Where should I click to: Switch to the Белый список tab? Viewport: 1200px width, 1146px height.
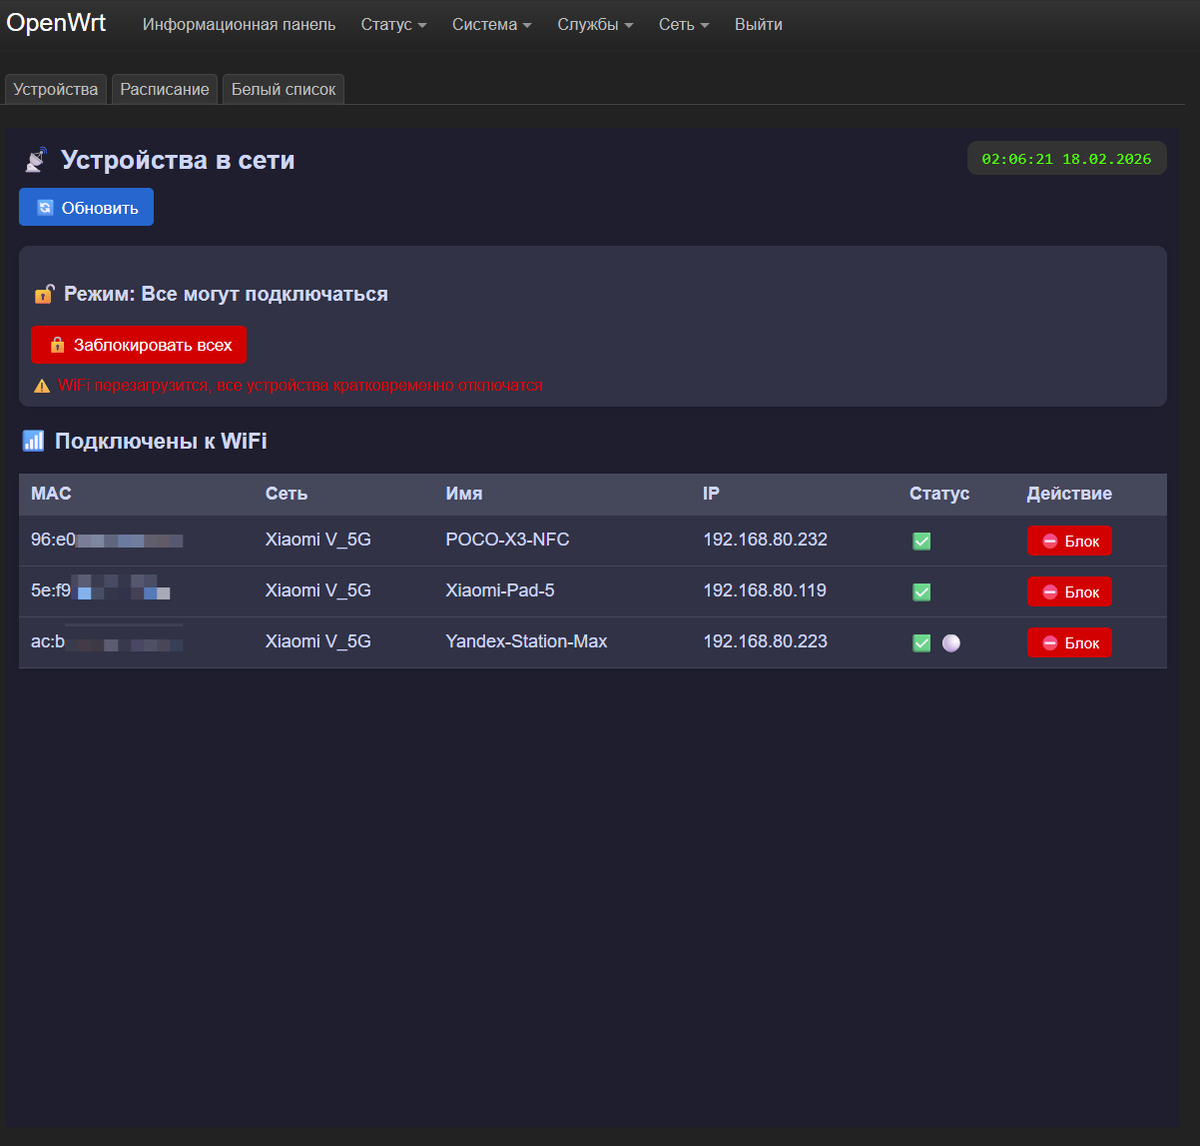point(284,89)
